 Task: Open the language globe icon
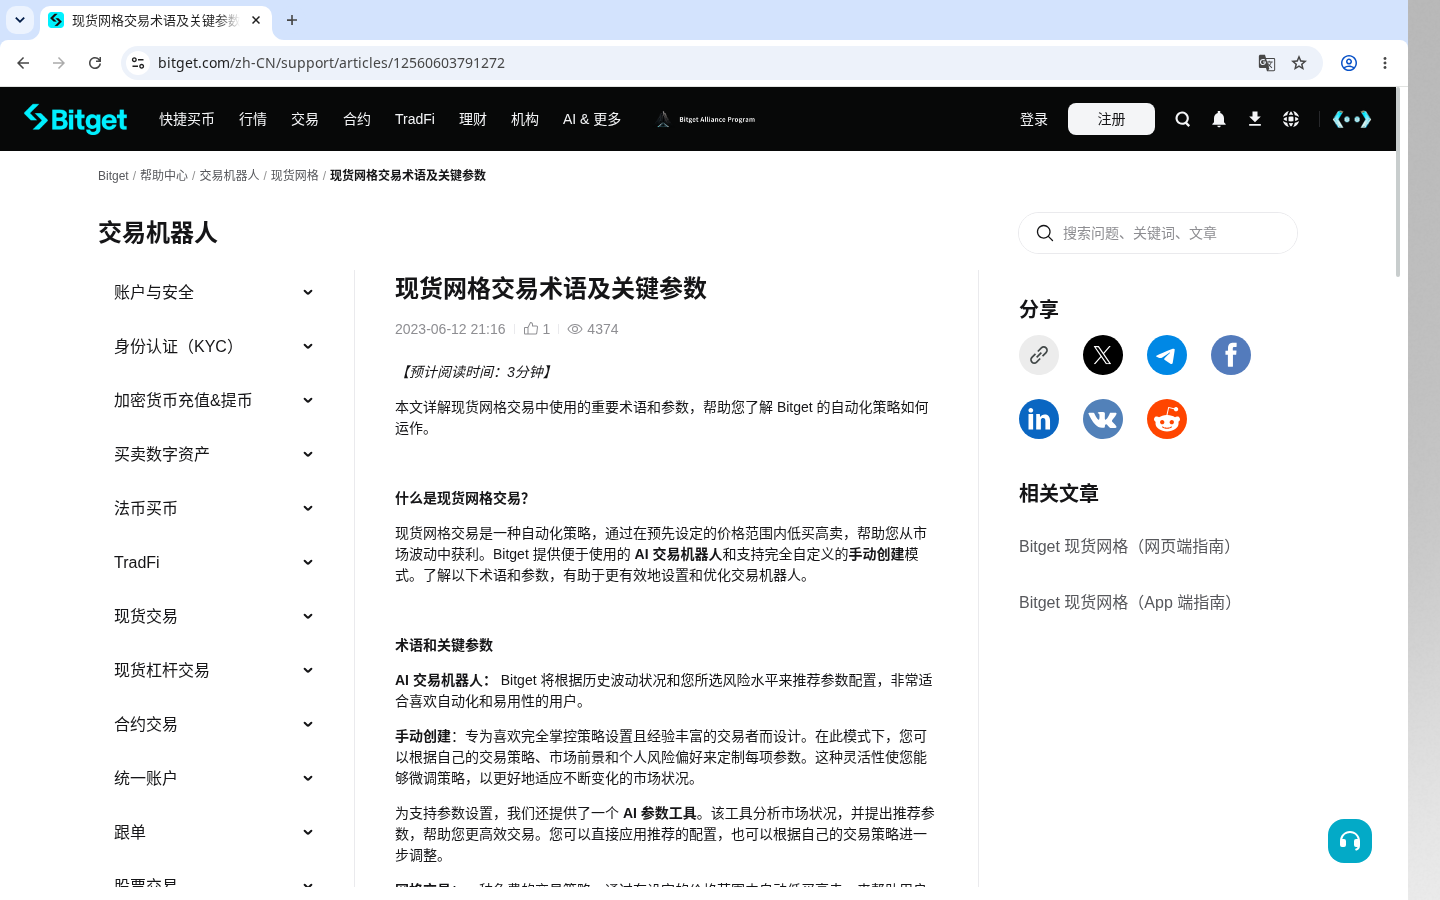click(x=1291, y=119)
